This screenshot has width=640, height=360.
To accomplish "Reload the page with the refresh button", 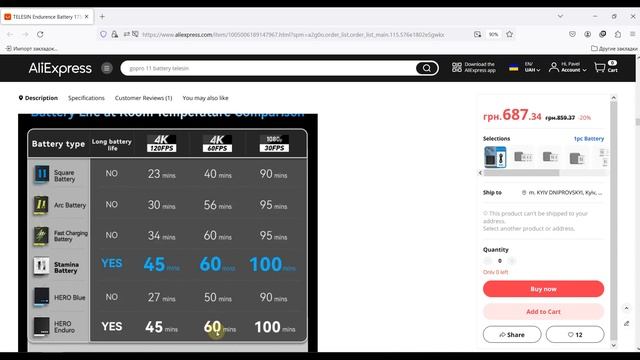I will (x=40, y=34).
